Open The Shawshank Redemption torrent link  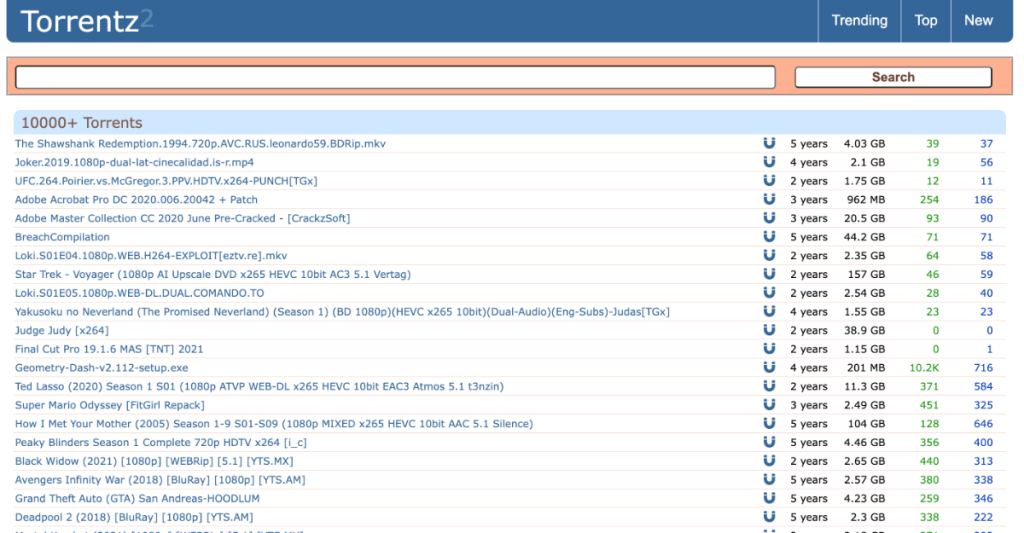click(x=200, y=144)
